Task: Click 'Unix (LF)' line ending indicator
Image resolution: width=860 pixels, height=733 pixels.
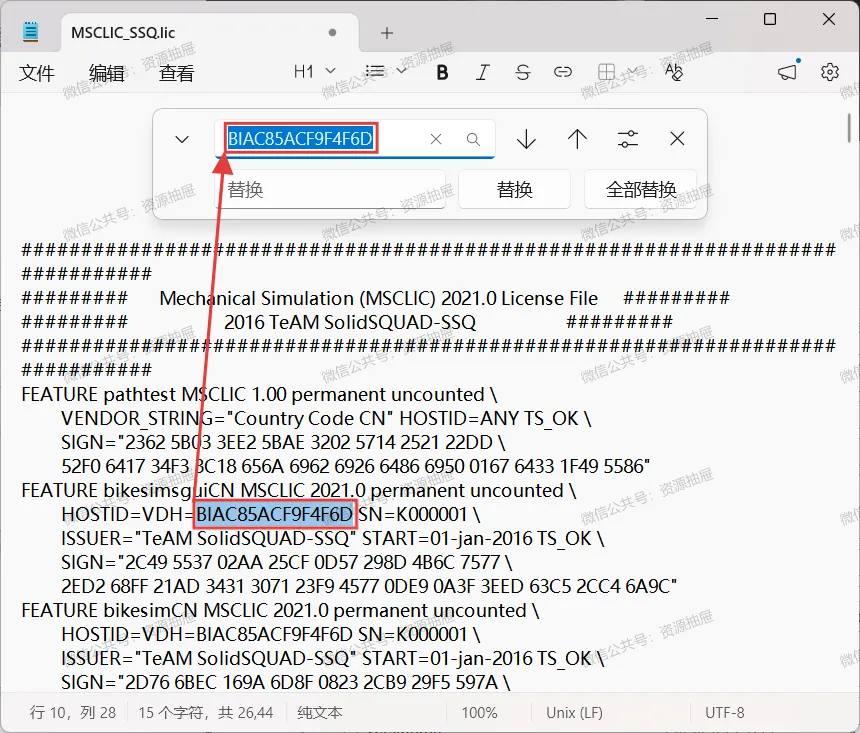Action: [574, 713]
